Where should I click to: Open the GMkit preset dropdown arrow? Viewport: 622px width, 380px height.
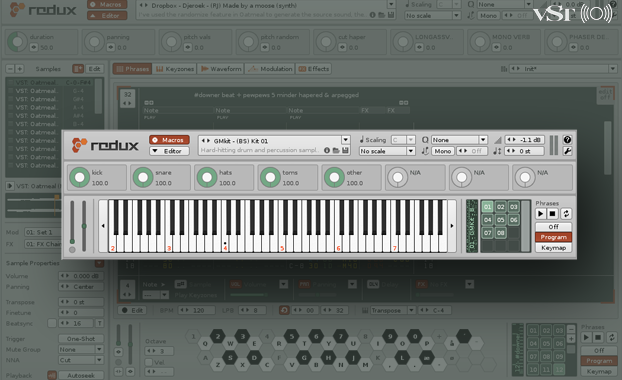(346, 140)
